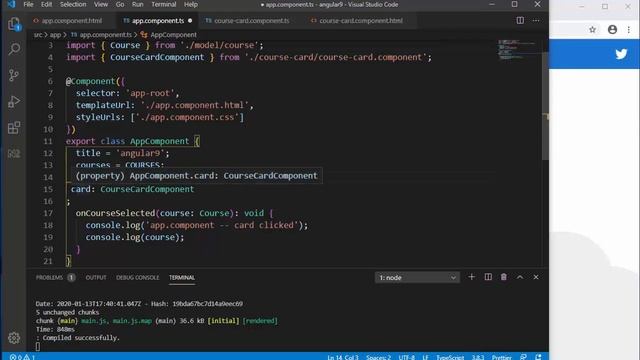Change encoding via UTF-8 status item

pos(407,357)
